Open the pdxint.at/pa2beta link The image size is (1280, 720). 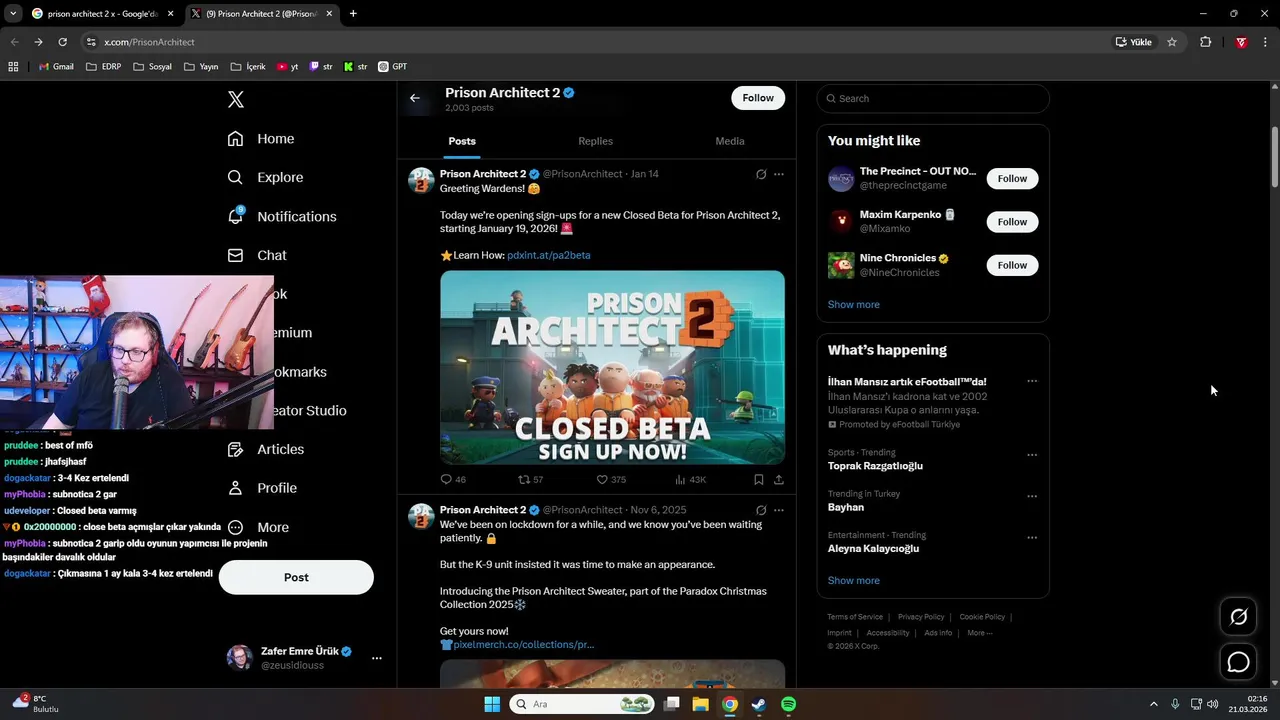(549, 255)
